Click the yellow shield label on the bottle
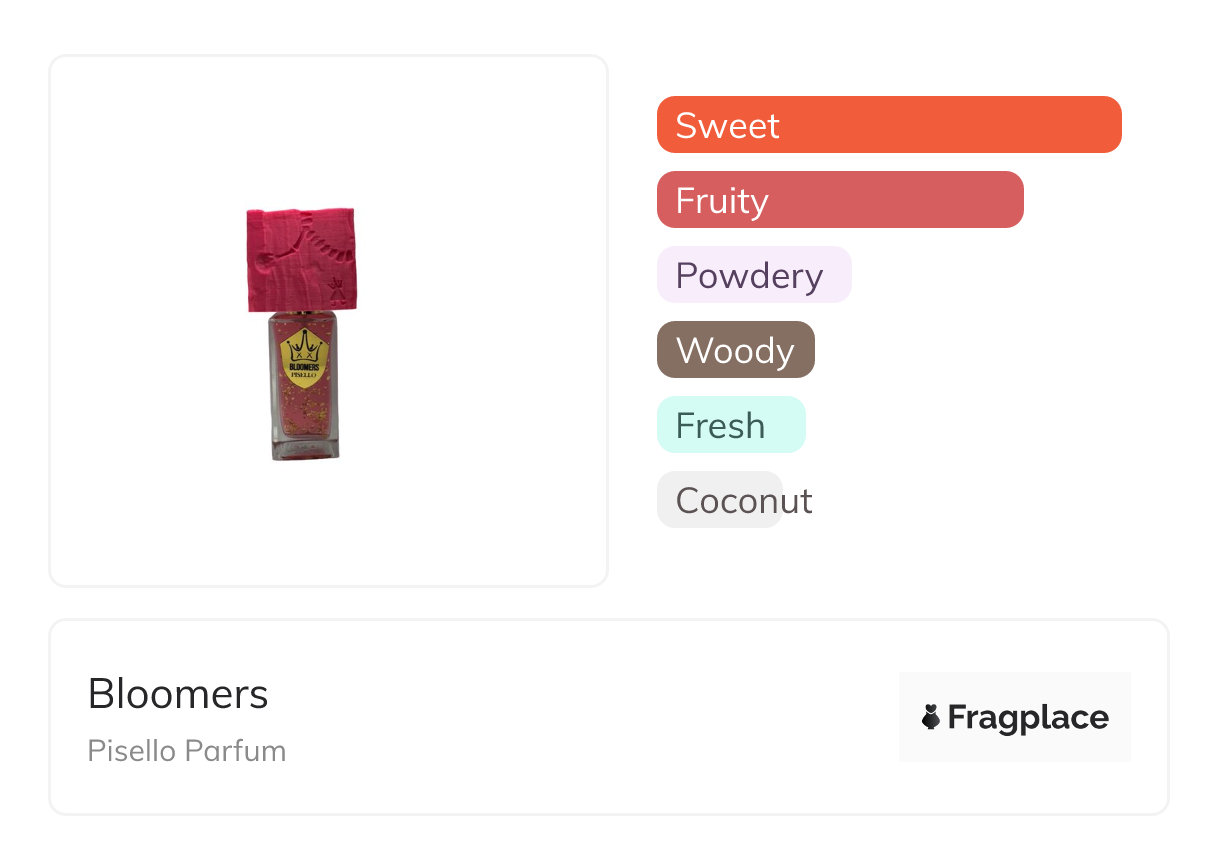This screenshot has height=864, width=1218. point(304,360)
